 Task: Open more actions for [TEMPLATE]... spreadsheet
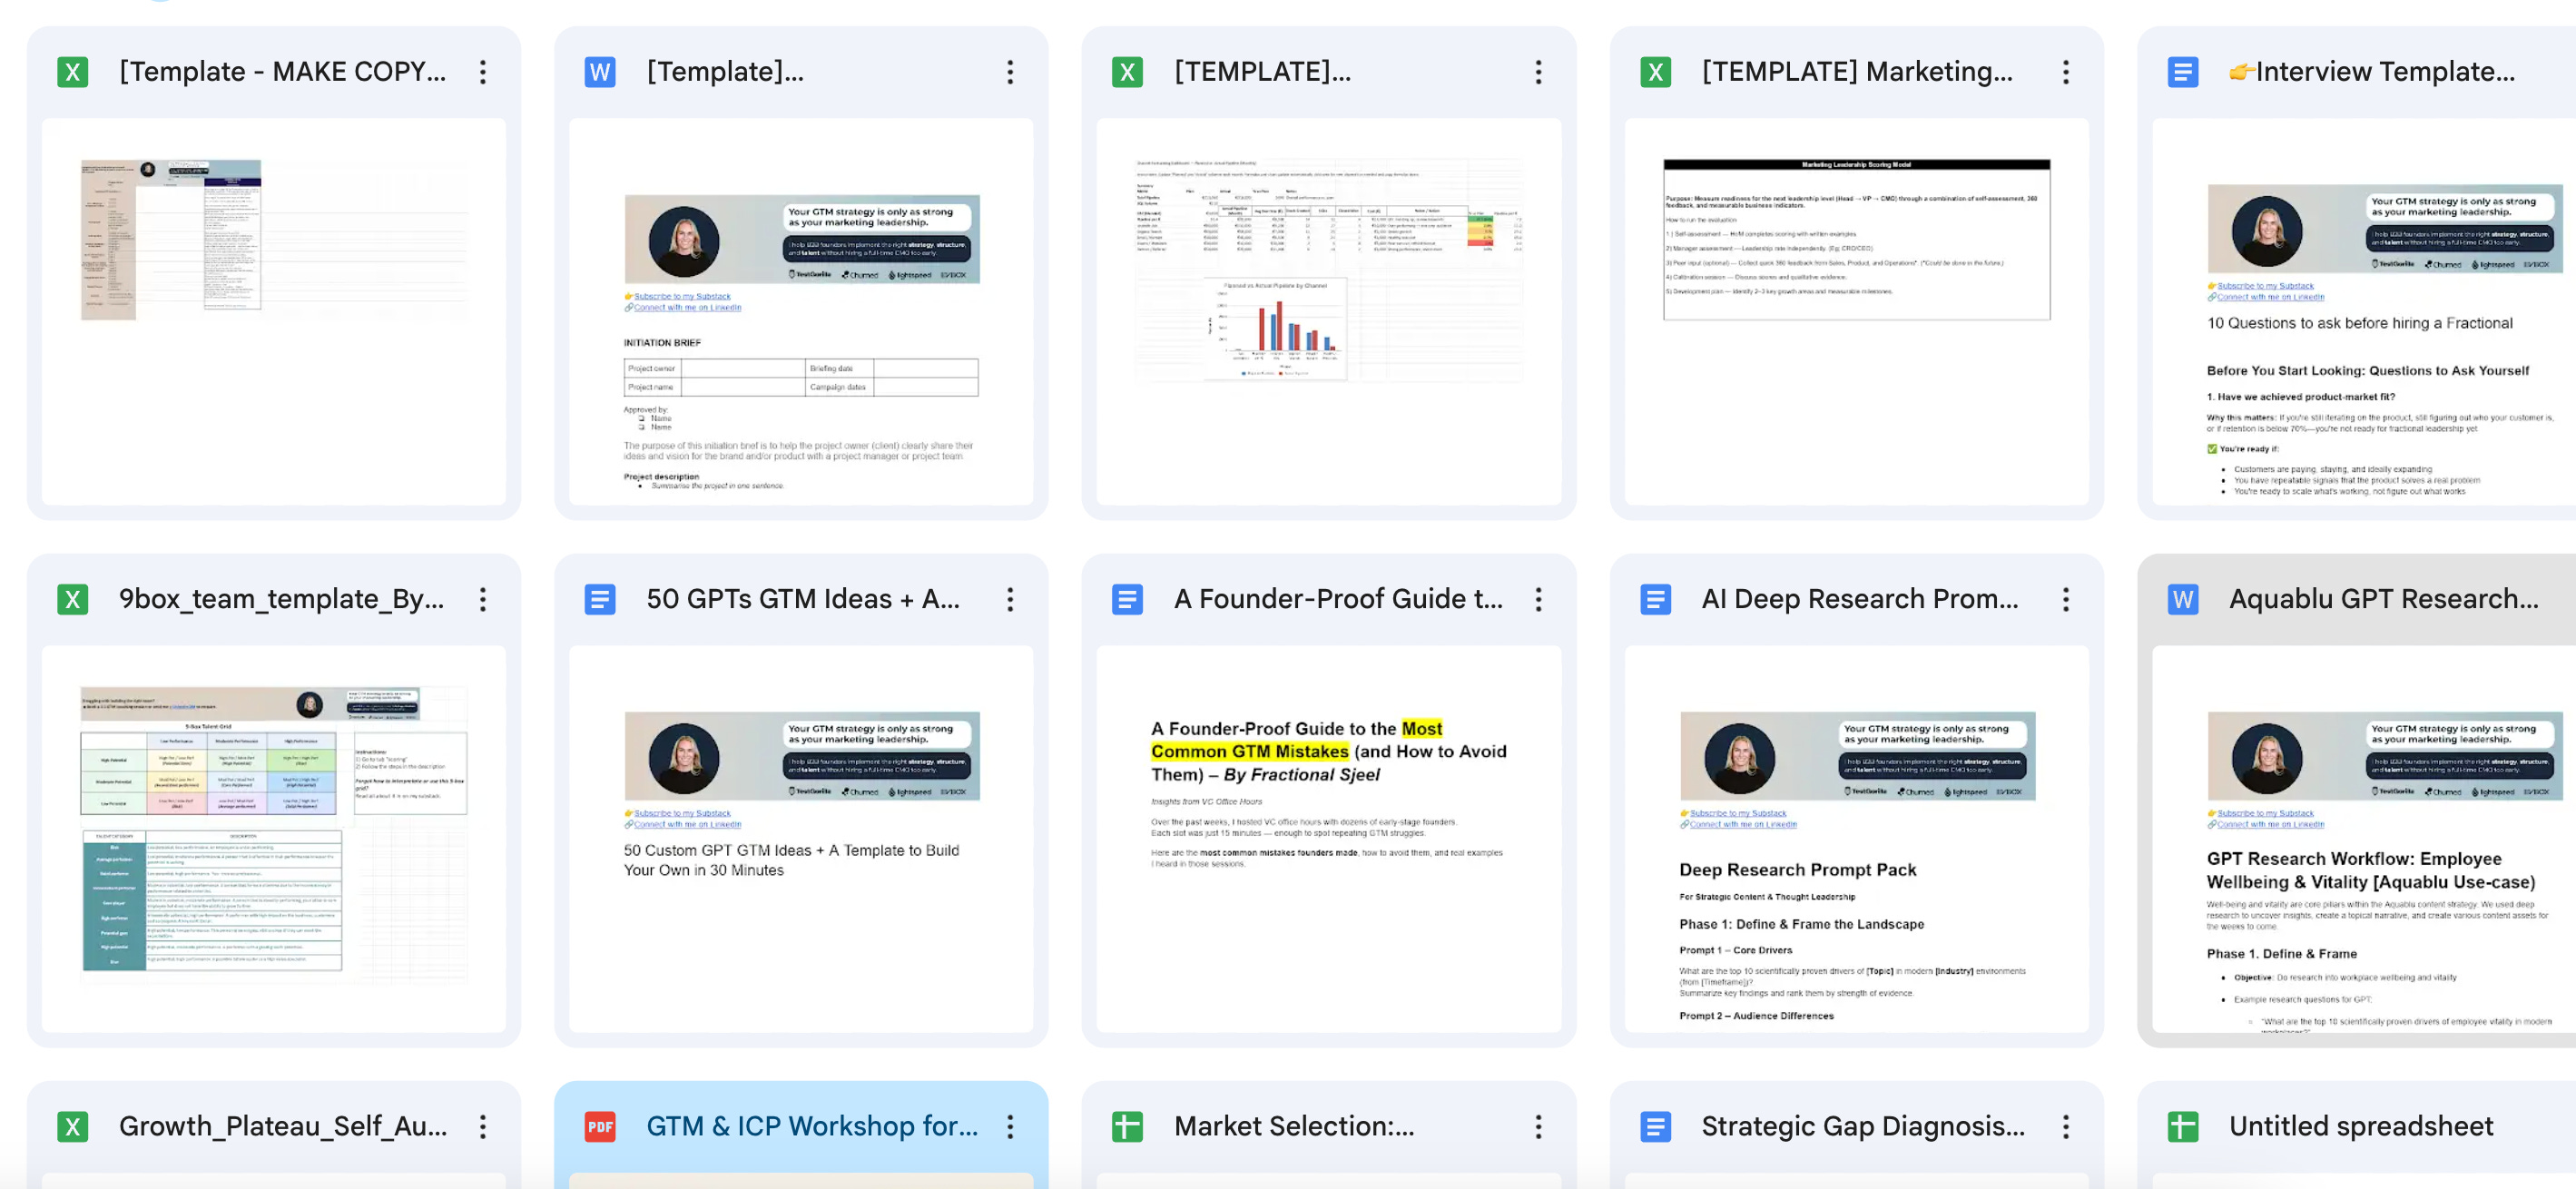[1539, 72]
